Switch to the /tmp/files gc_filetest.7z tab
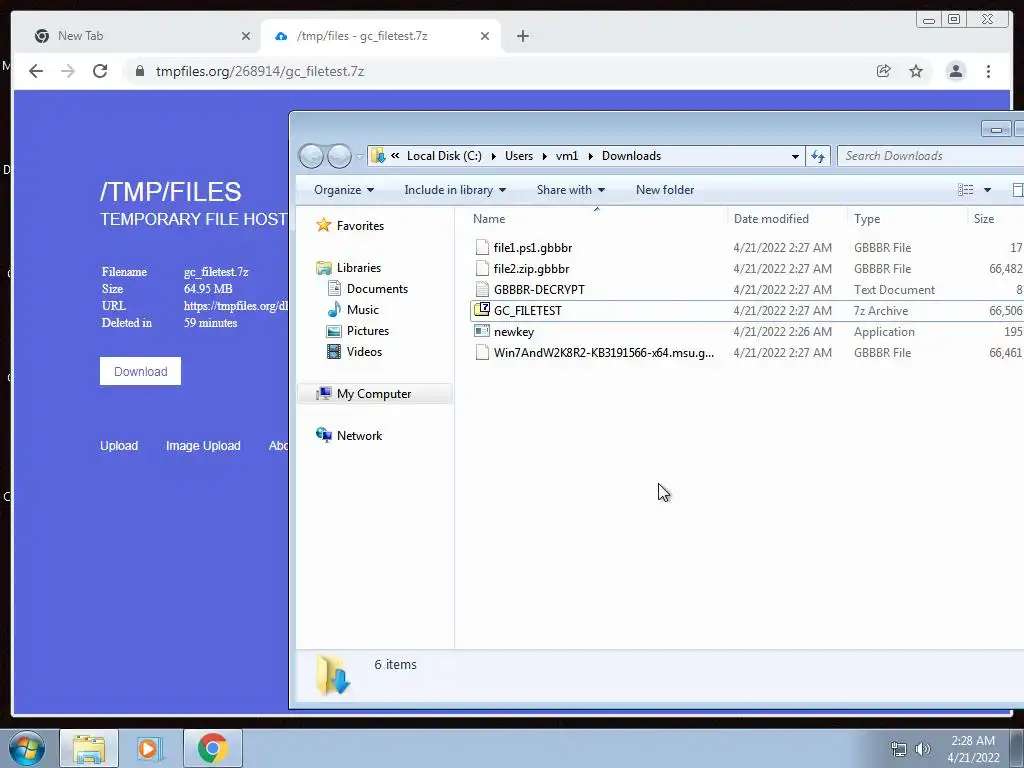The width and height of the screenshot is (1024, 768). pos(381,36)
